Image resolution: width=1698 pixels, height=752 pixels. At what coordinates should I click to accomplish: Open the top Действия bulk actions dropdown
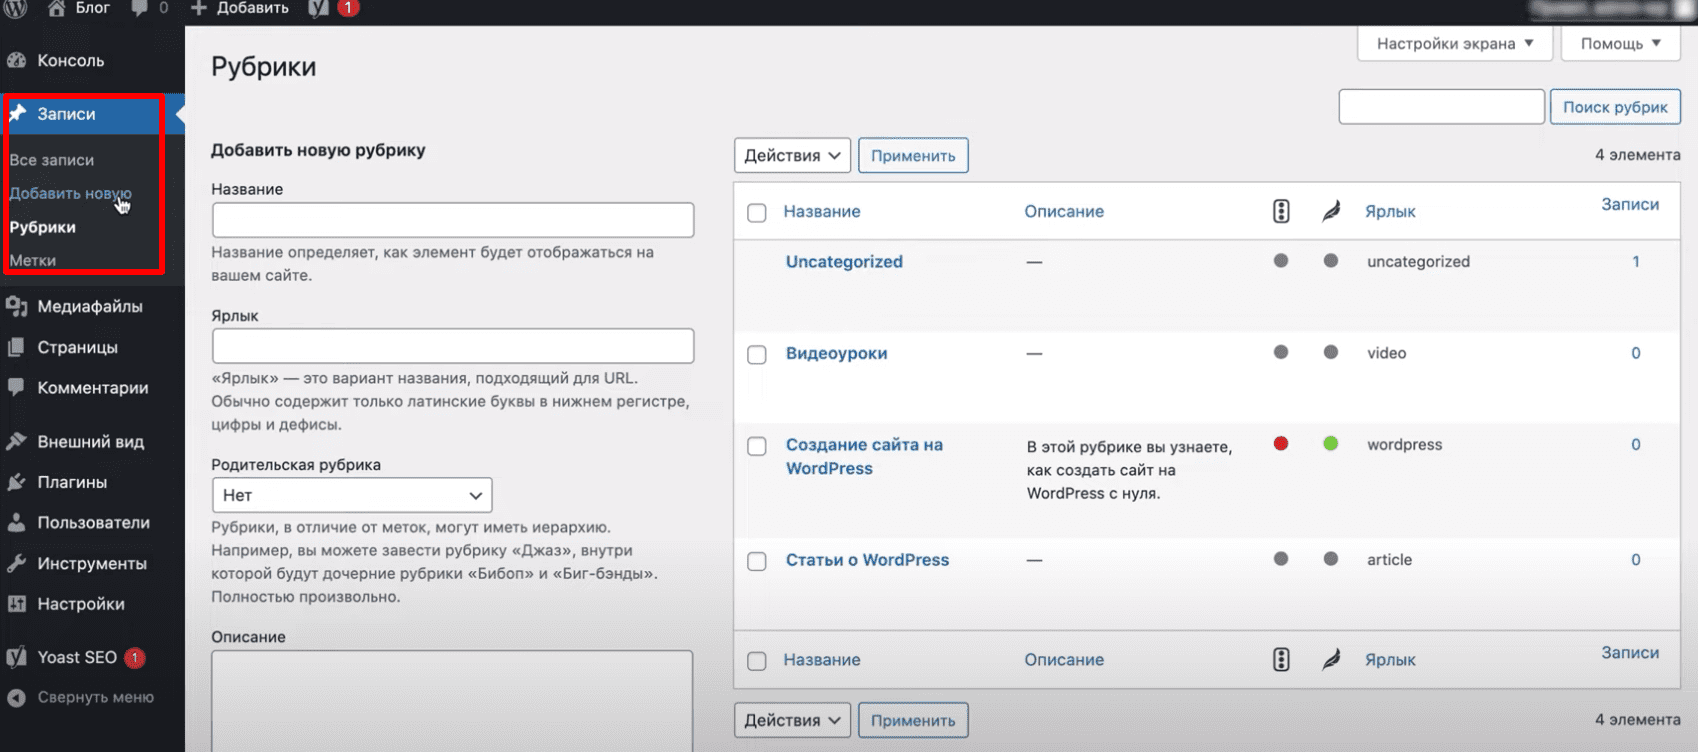coord(792,156)
